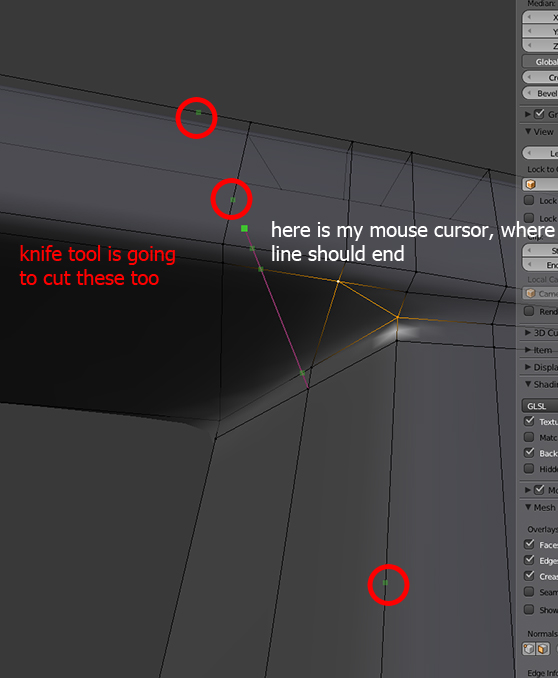Screen dimensions: 558x678
Task: Collapse the Mesh Display panel
Action: point(528,507)
